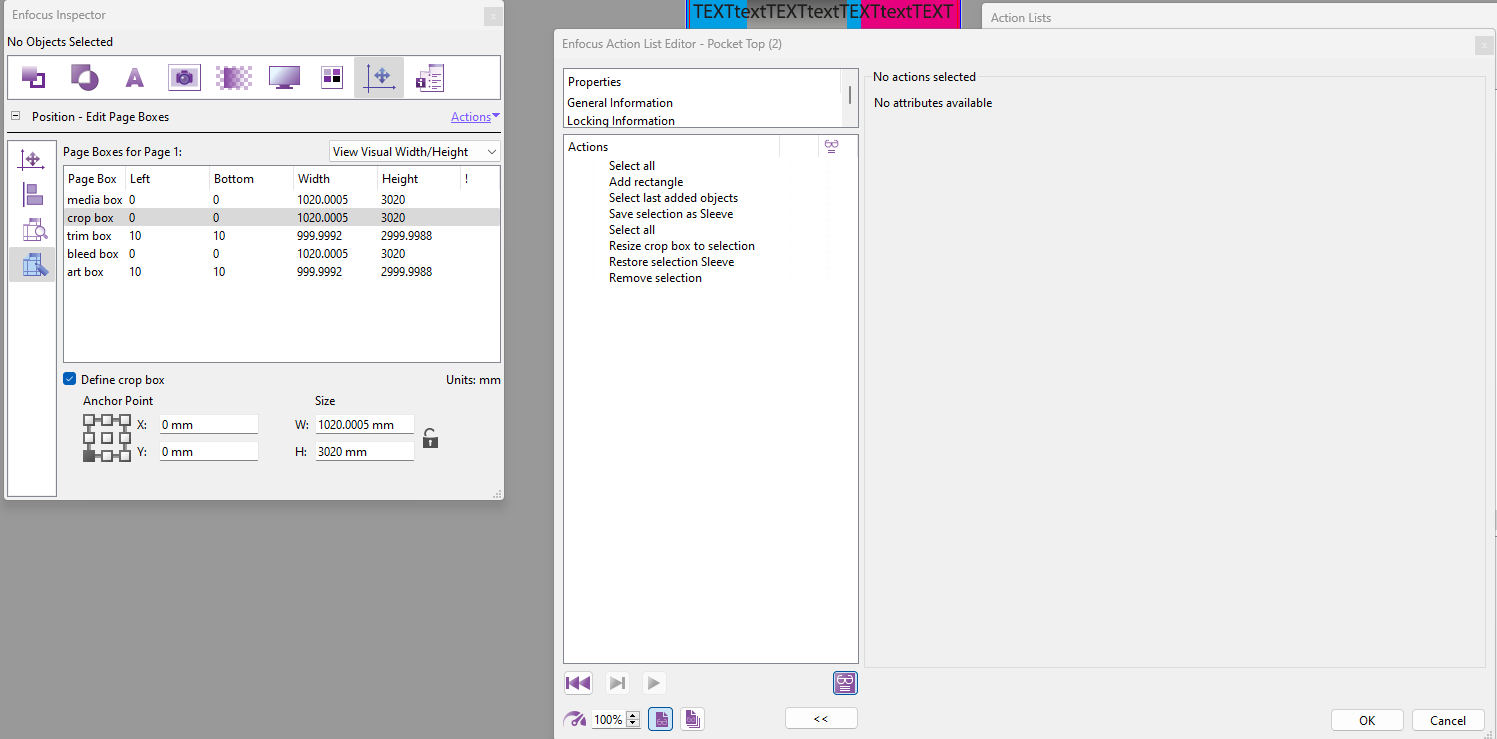Step to next action in list
The width and height of the screenshot is (1497, 739).
tap(617, 683)
